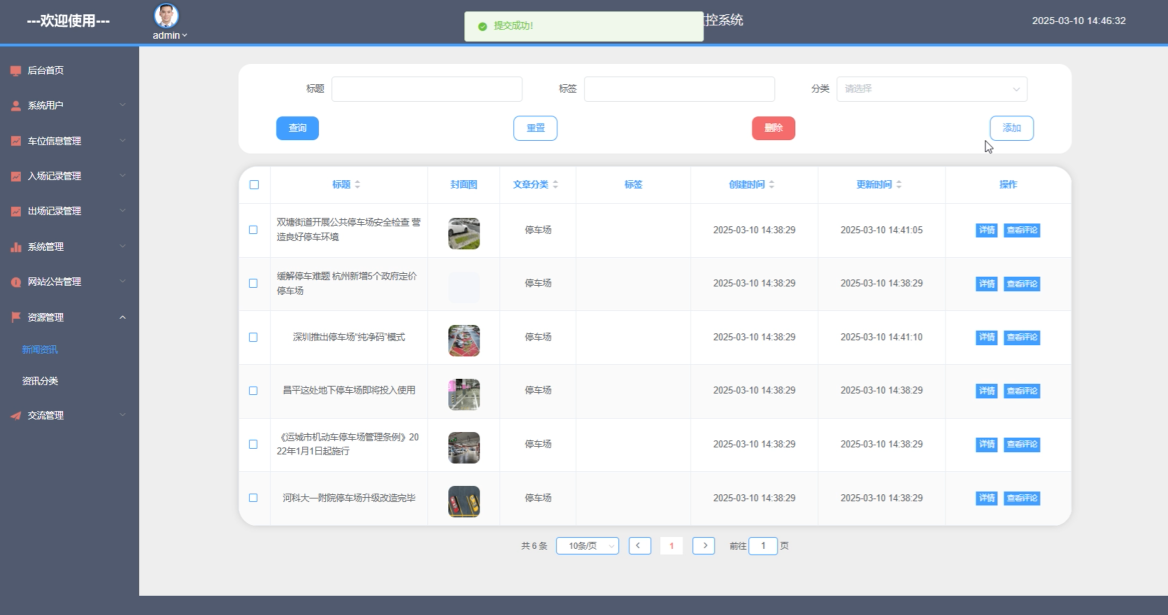1168x615 pixels.
Task: Click 详情 for the 河科大一附院 row
Action: [986, 498]
